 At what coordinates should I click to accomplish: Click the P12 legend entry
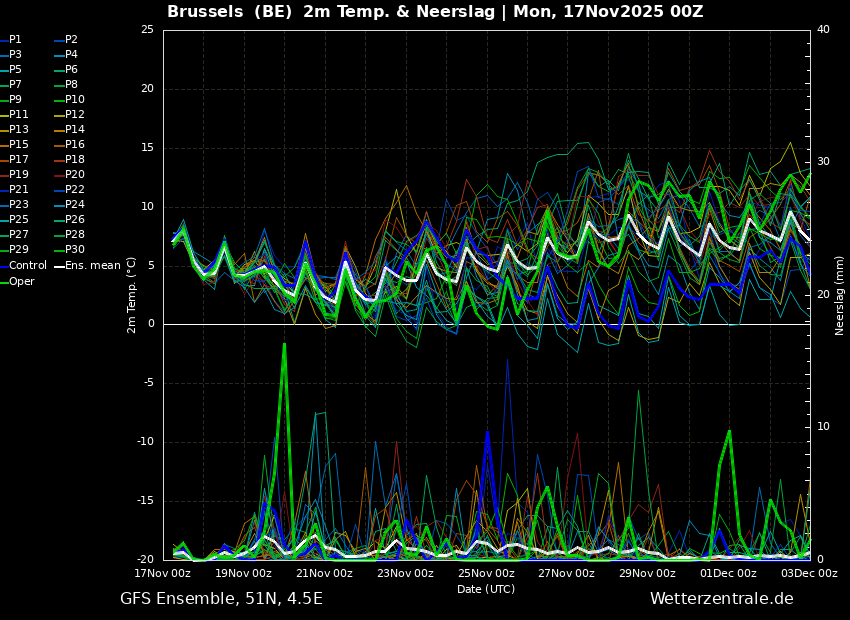click(75, 115)
